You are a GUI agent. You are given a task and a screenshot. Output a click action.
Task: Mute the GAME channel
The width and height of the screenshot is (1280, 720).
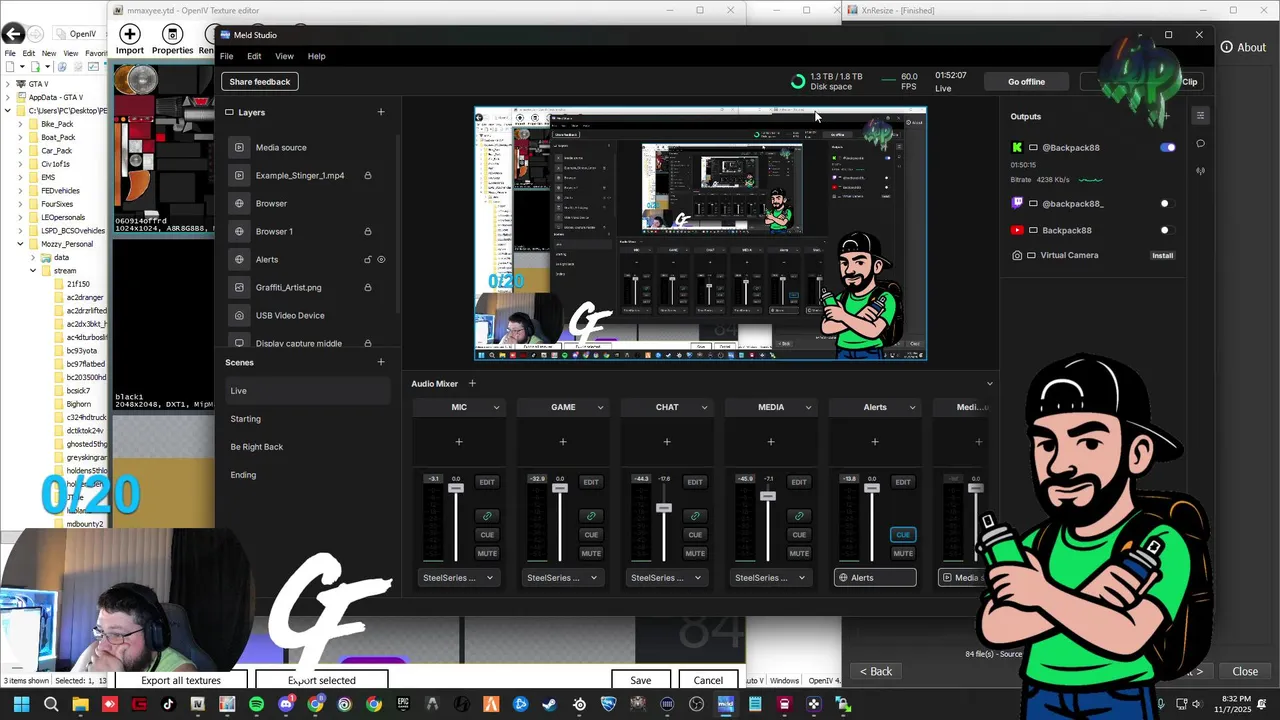click(591, 553)
